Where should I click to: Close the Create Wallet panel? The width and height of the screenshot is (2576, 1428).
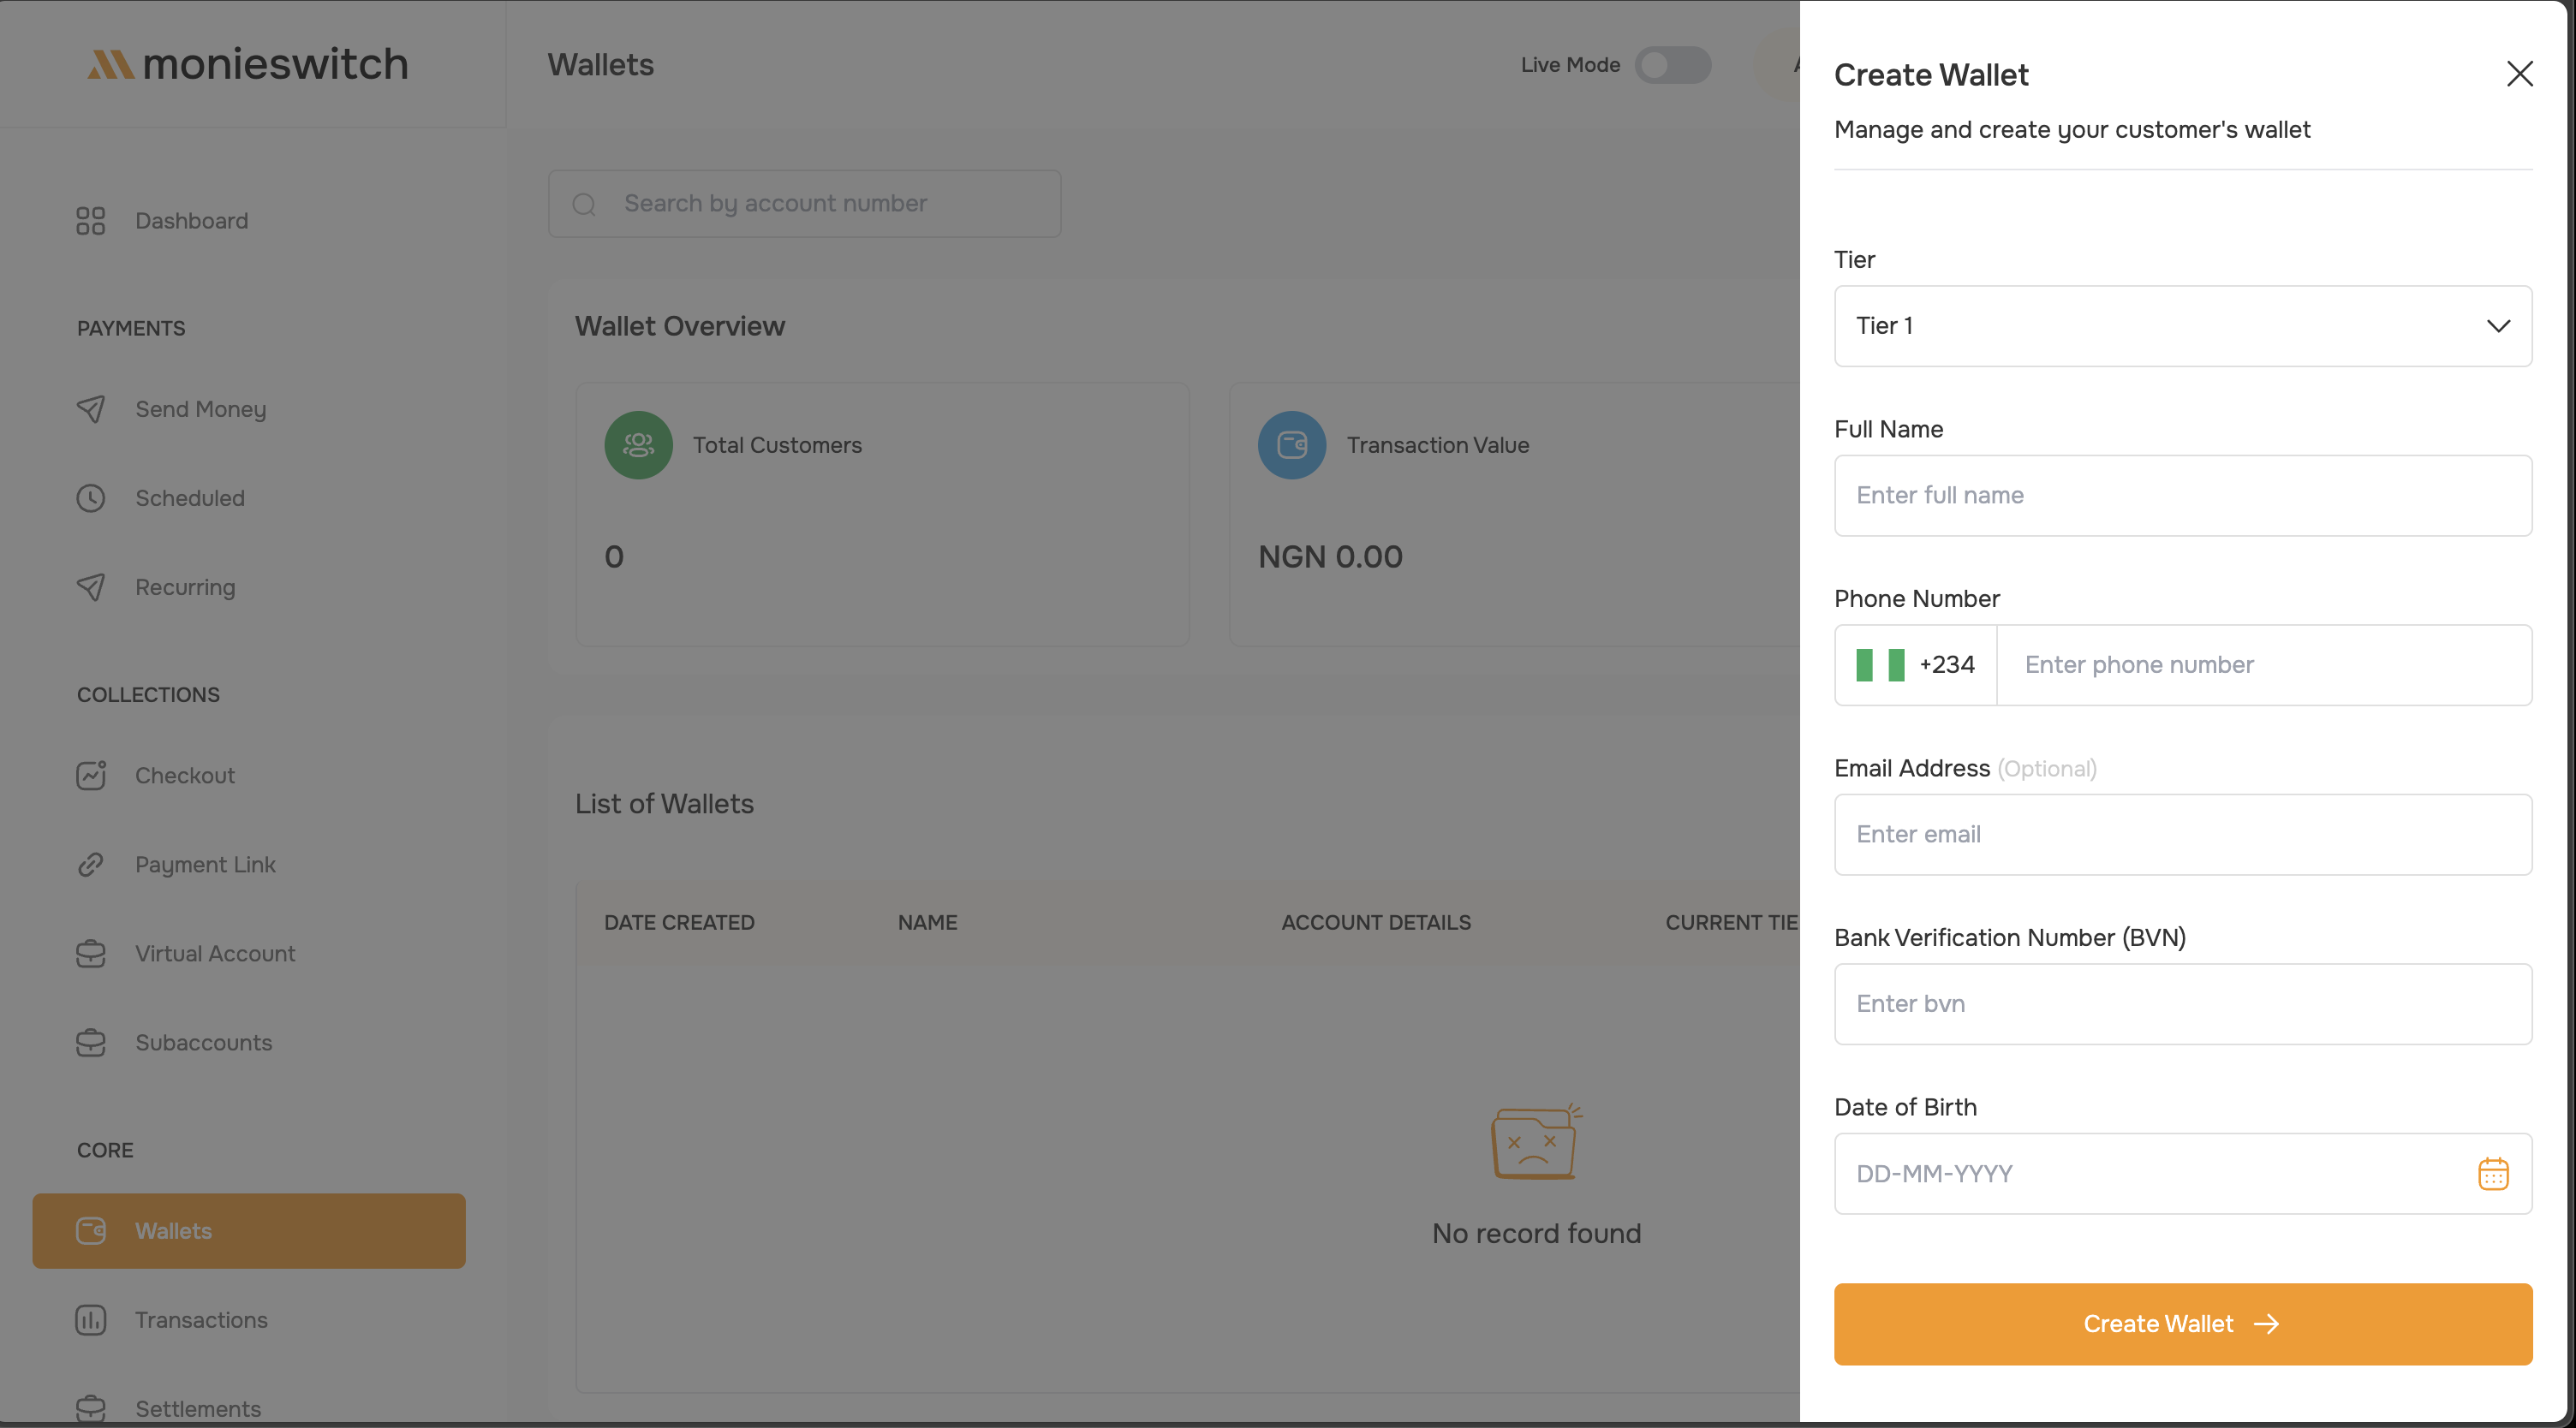(2519, 74)
